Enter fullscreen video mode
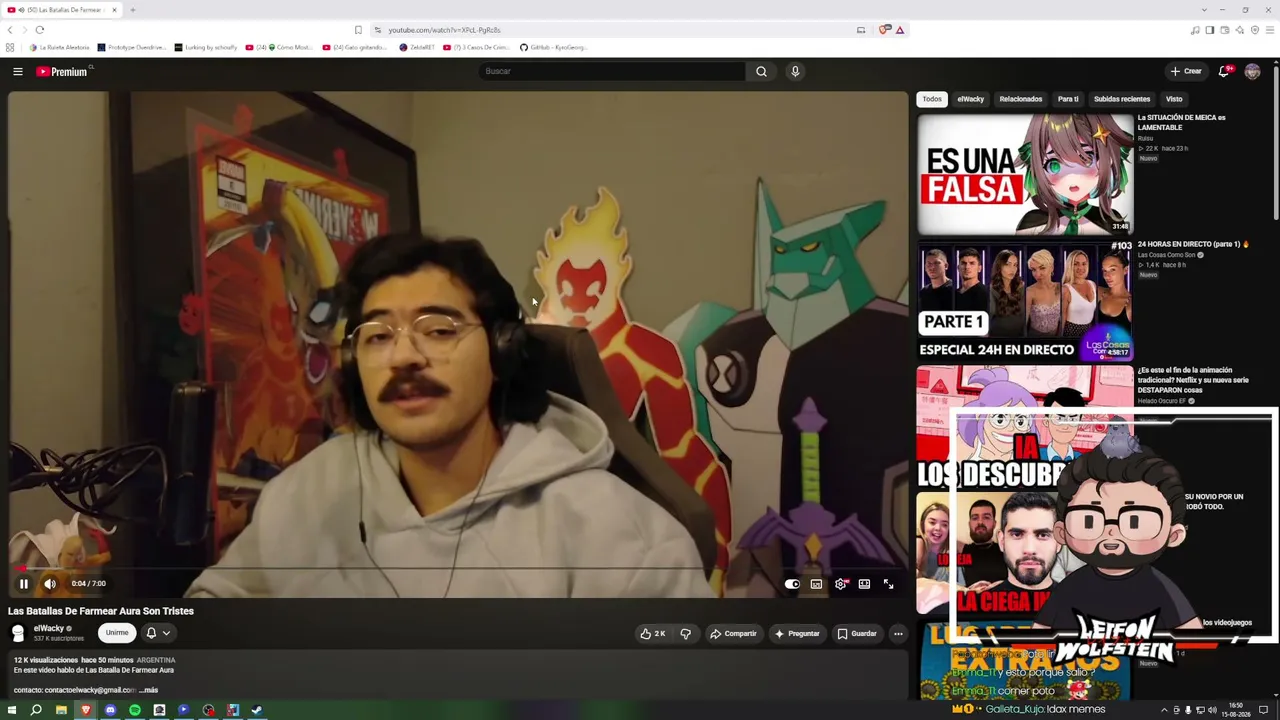Viewport: 1280px width, 720px height. (888, 584)
